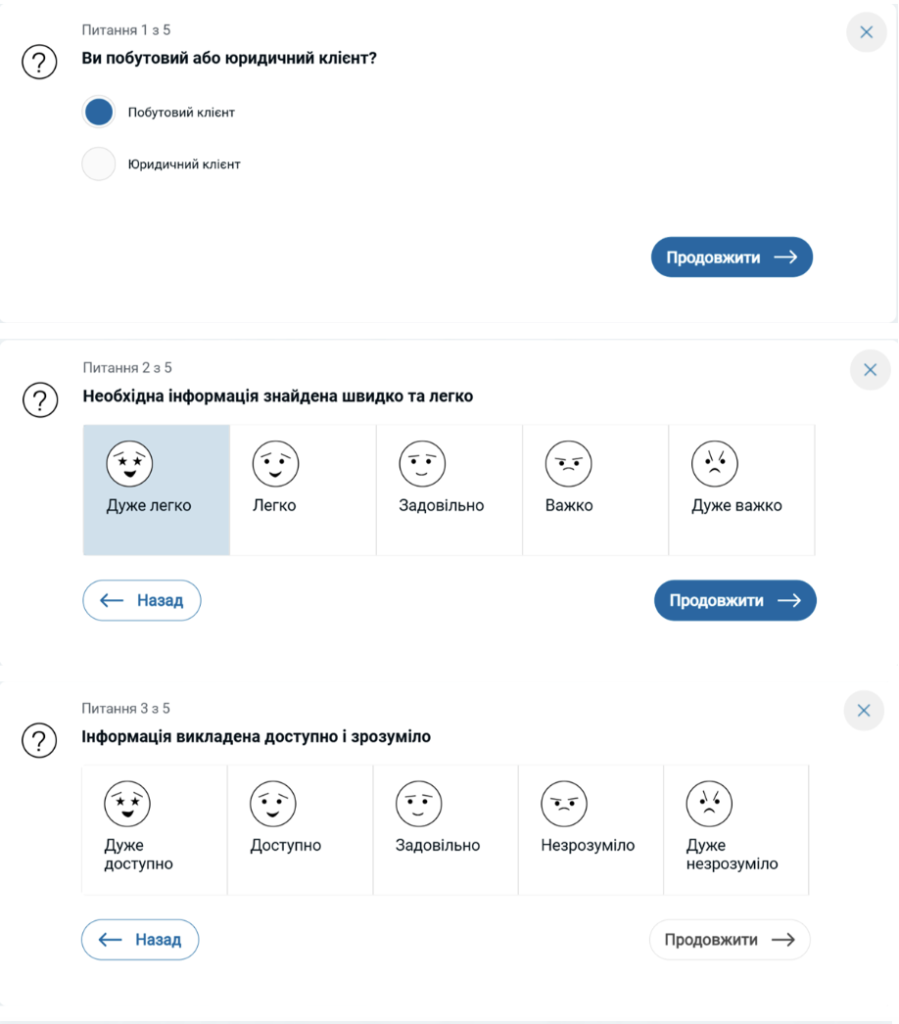Choose Задовільно face in question 2
The height and width of the screenshot is (1024, 899).
(x=449, y=490)
